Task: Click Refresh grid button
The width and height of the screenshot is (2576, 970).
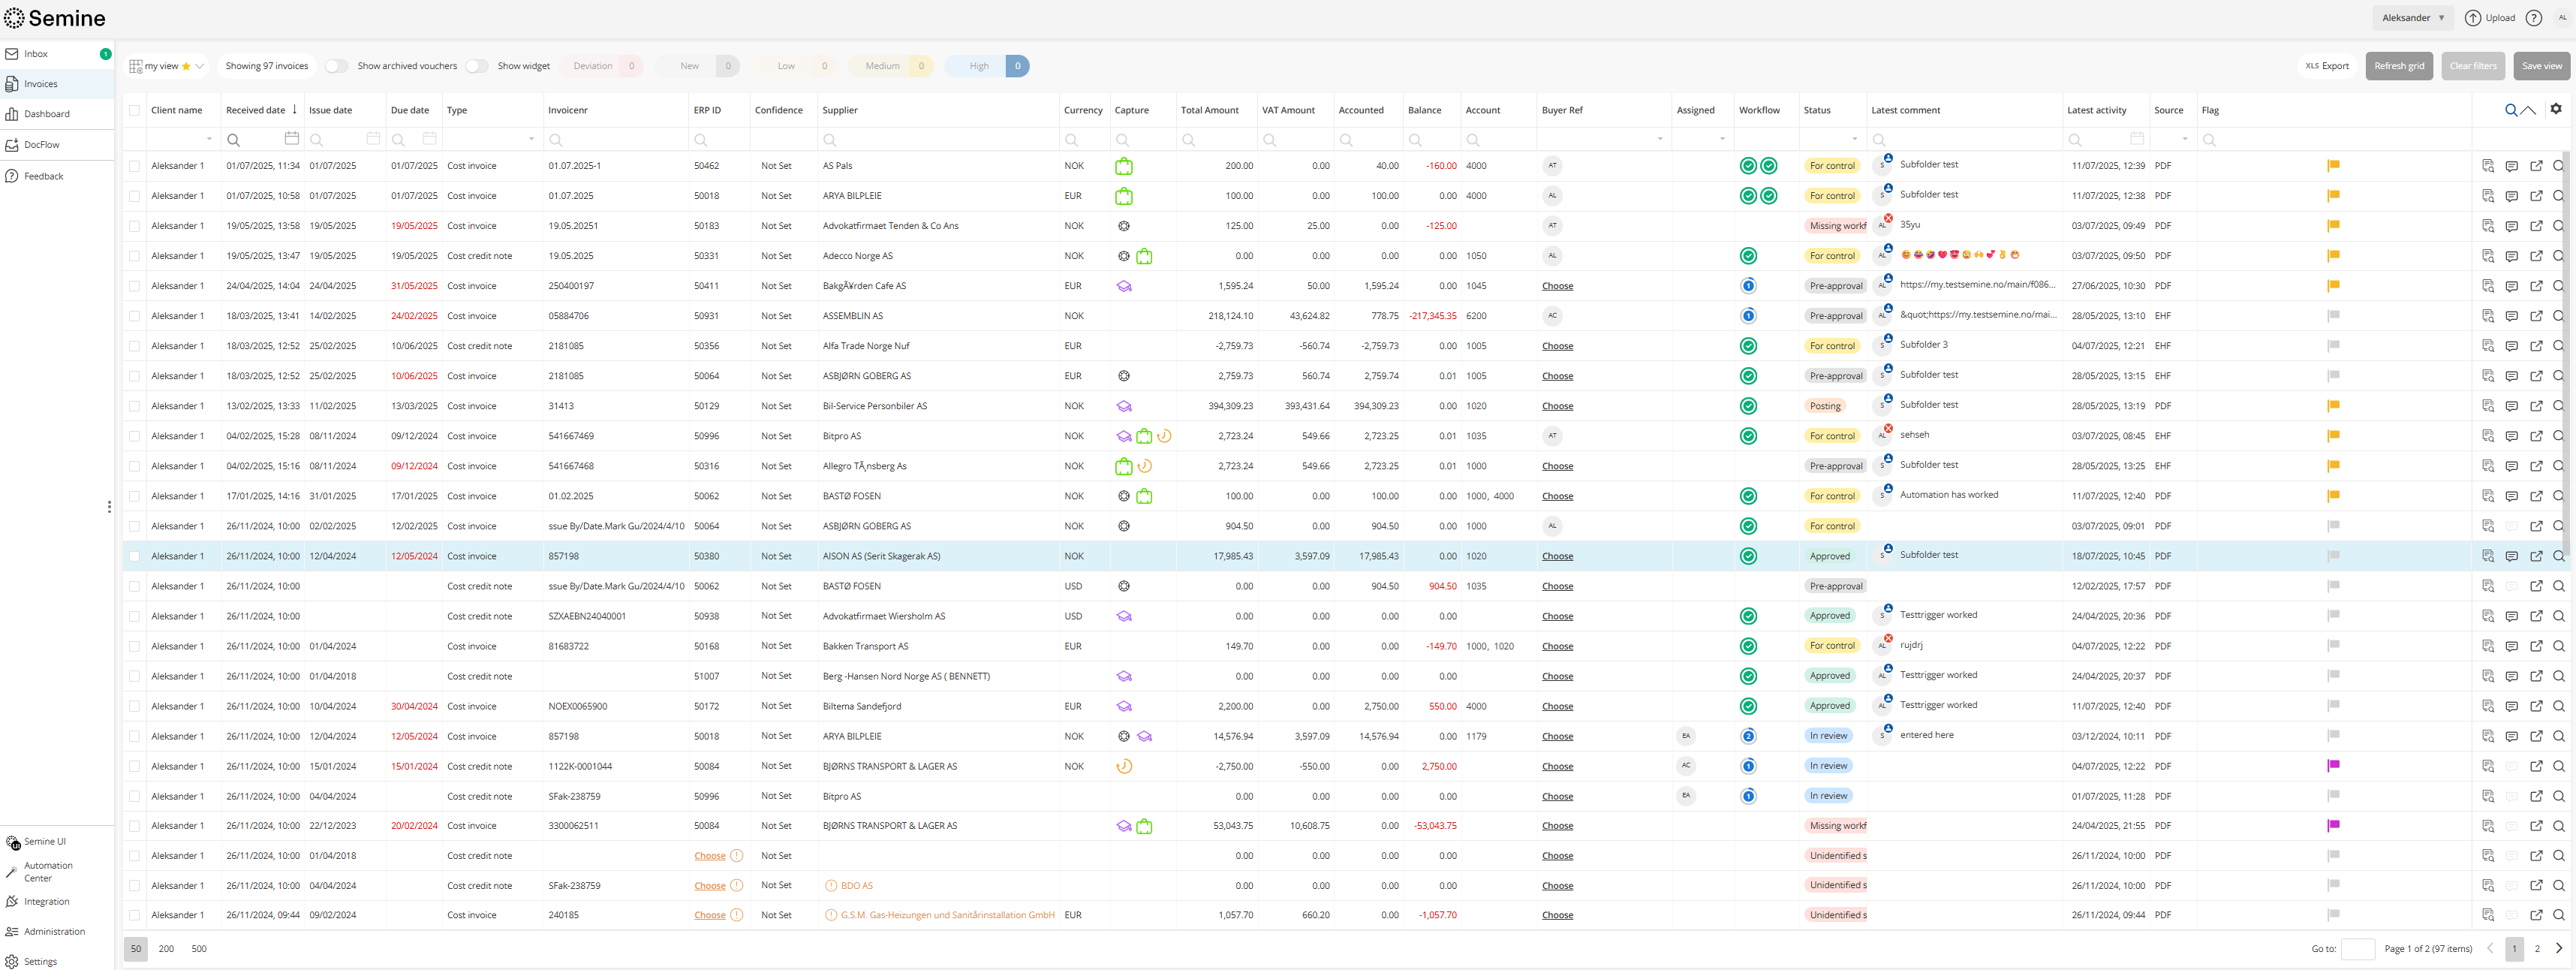Action: 2398,66
